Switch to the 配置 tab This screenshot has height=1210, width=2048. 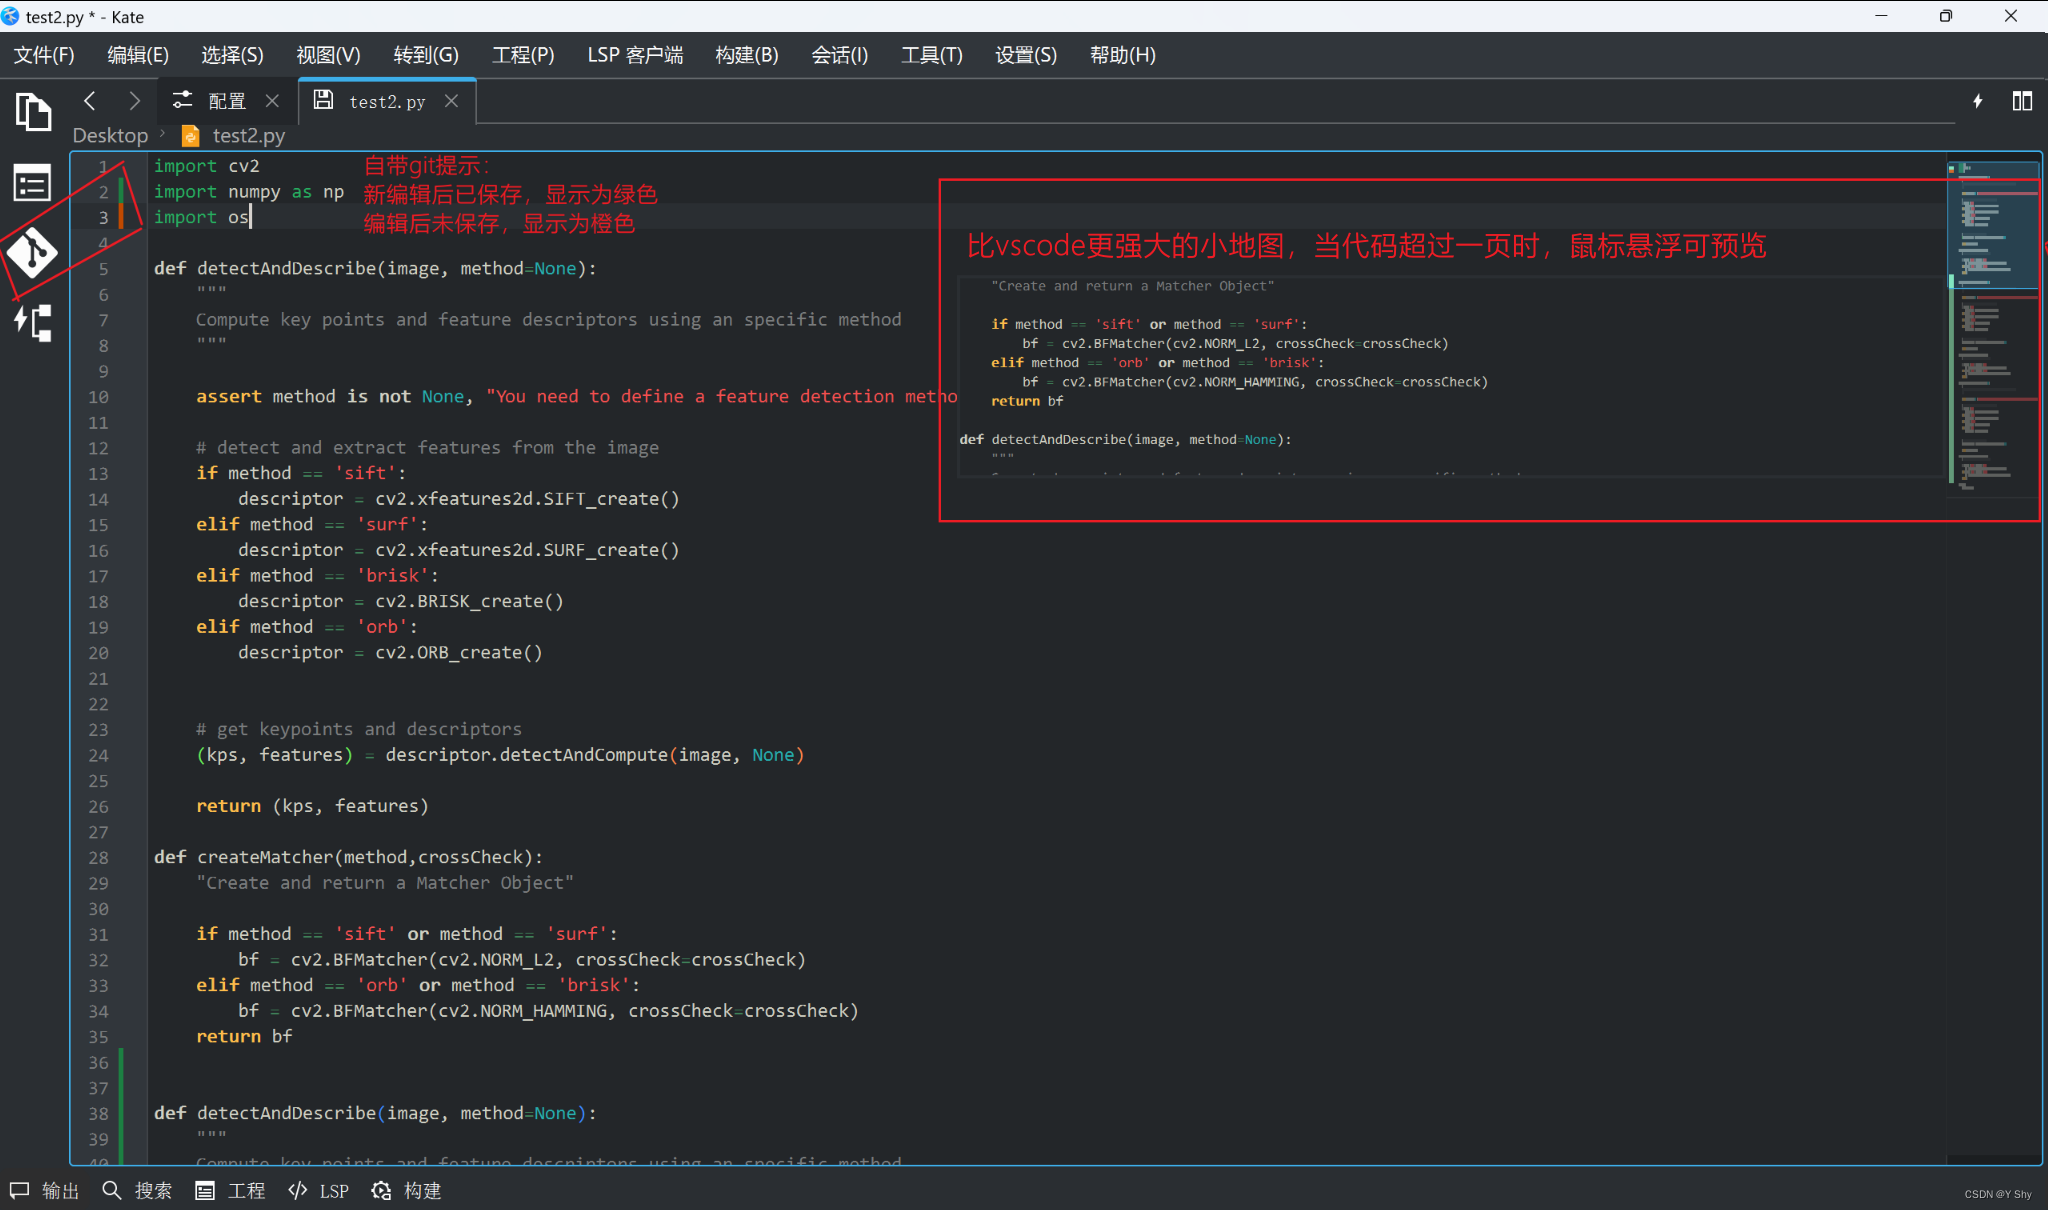click(226, 101)
